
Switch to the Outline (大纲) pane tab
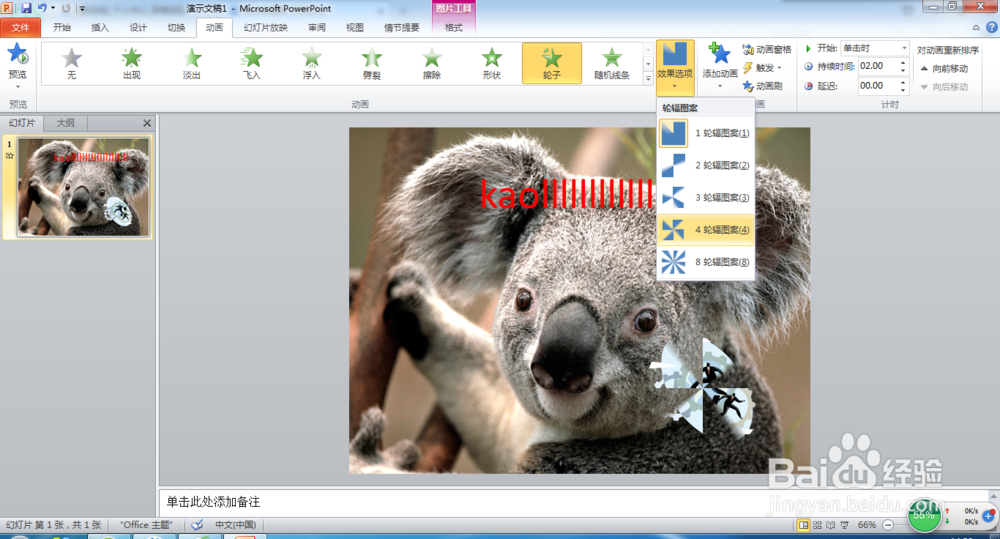pos(65,123)
